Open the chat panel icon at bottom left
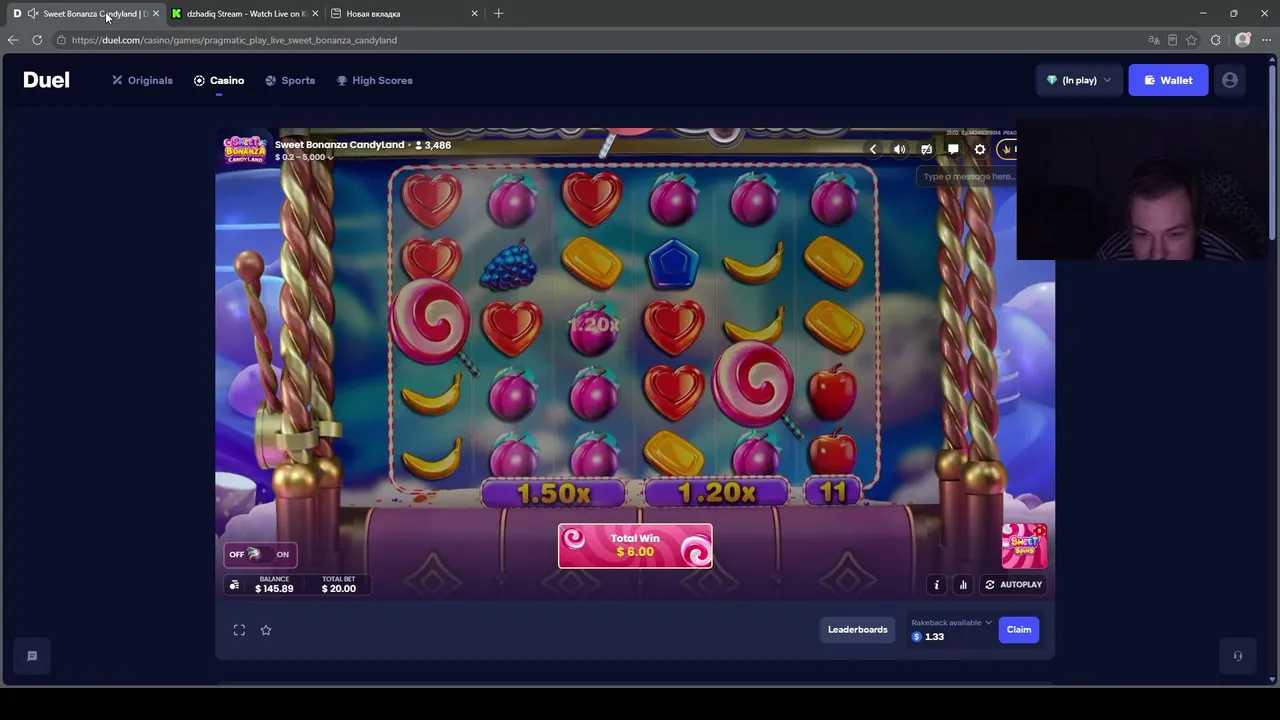The width and height of the screenshot is (1280, 720). coord(32,656)
